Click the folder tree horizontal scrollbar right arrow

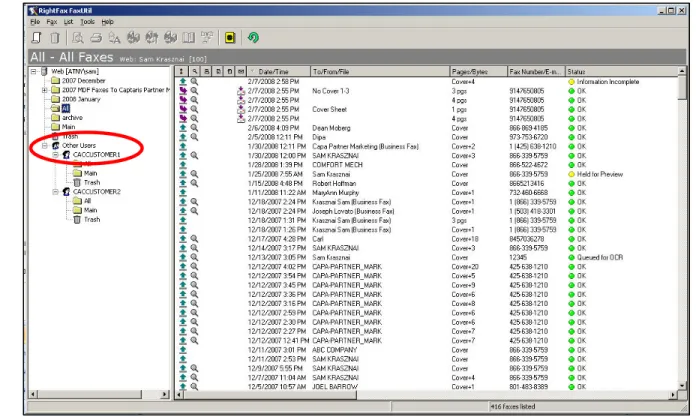pyautogui.click(x=165, y=394)
